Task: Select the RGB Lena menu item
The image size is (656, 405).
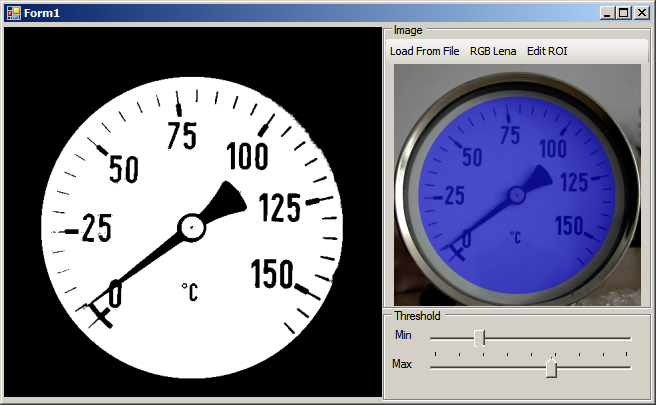Action: pos(493,51)
